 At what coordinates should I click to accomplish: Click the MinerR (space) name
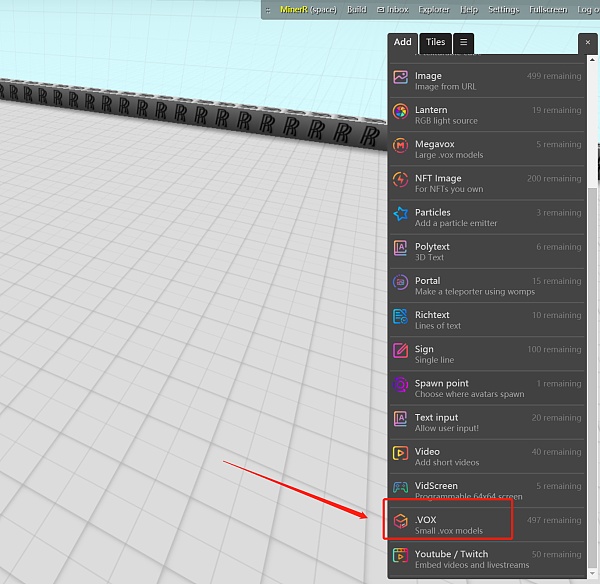(308, 10)
